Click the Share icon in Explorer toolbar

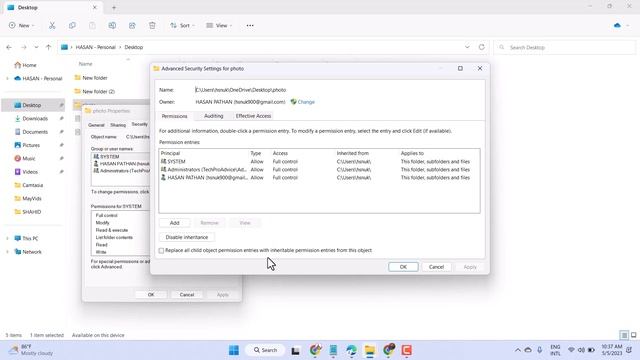point(132,25)
